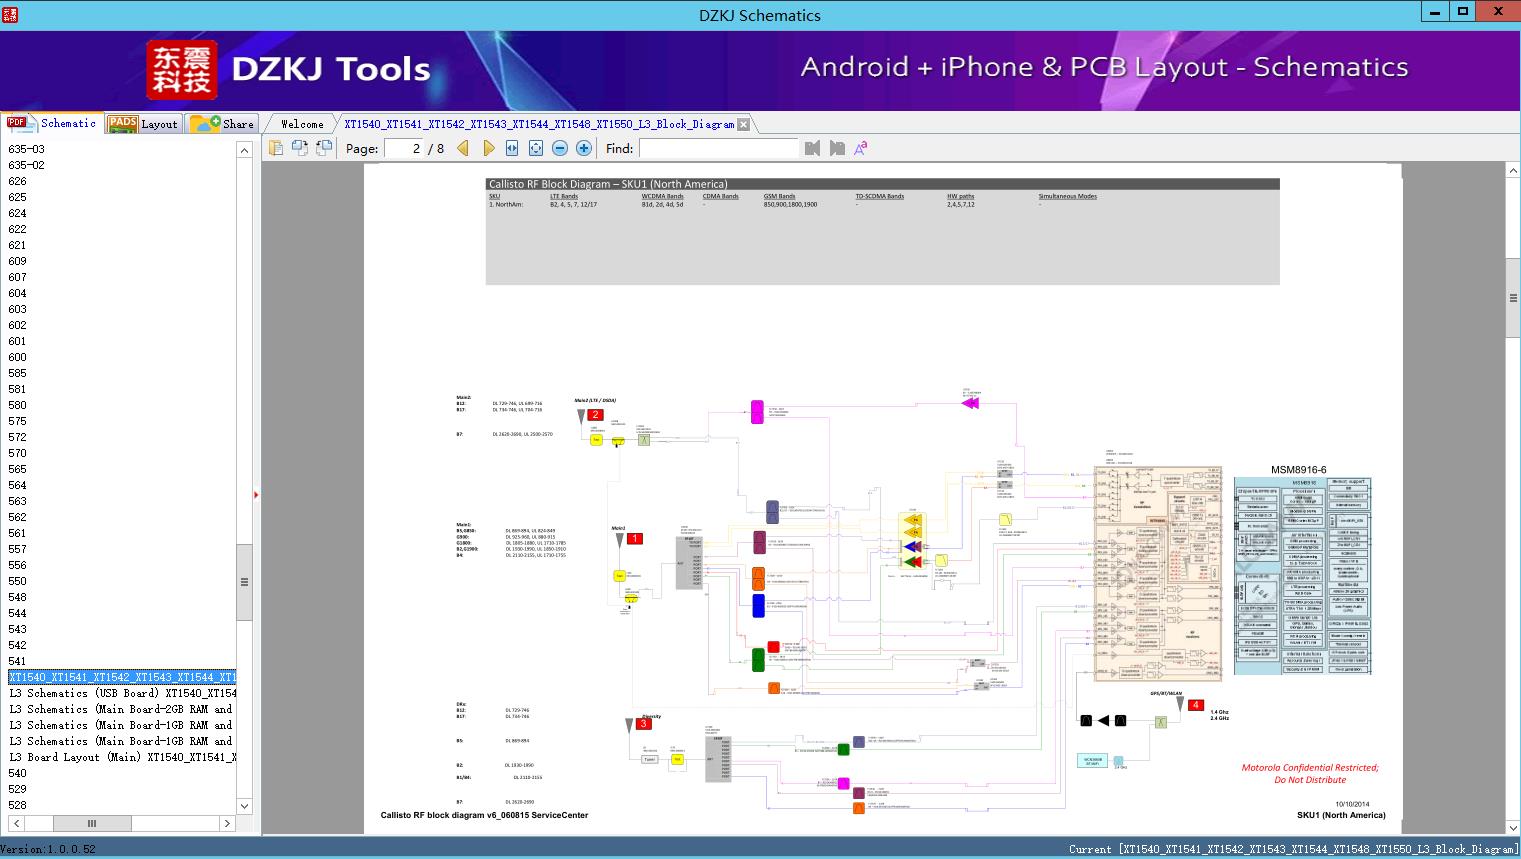Click the find-next icon beside the Find box
Viewport: 1521px width, 859px height.
coord(837,148)
